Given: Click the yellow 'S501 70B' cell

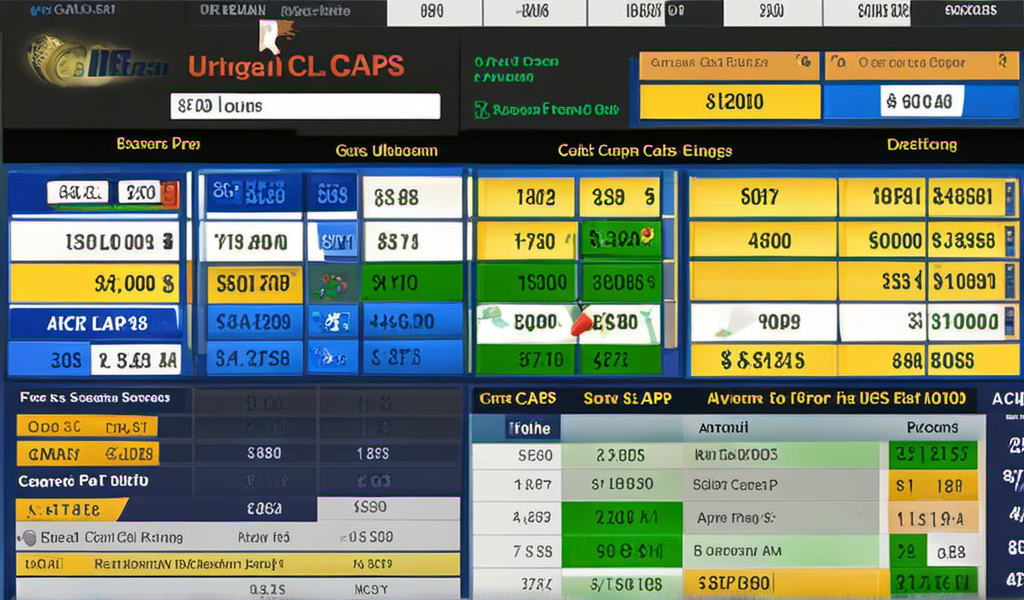Looking at the screenshot, I should coord(253,283).
